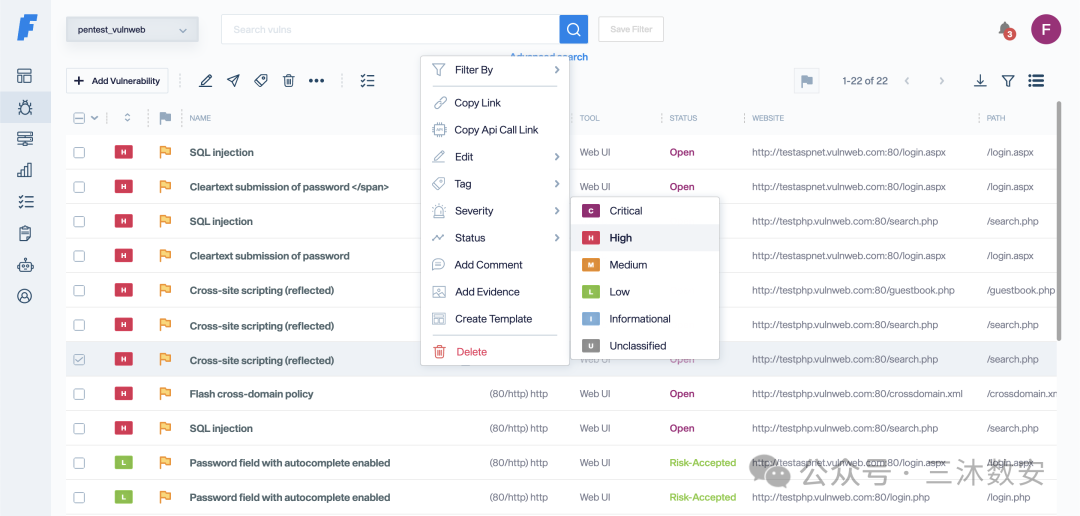Click the Save Filter button
This screenshot has width=1080, height=516.
pyautogui.click(x=631, y=30)
